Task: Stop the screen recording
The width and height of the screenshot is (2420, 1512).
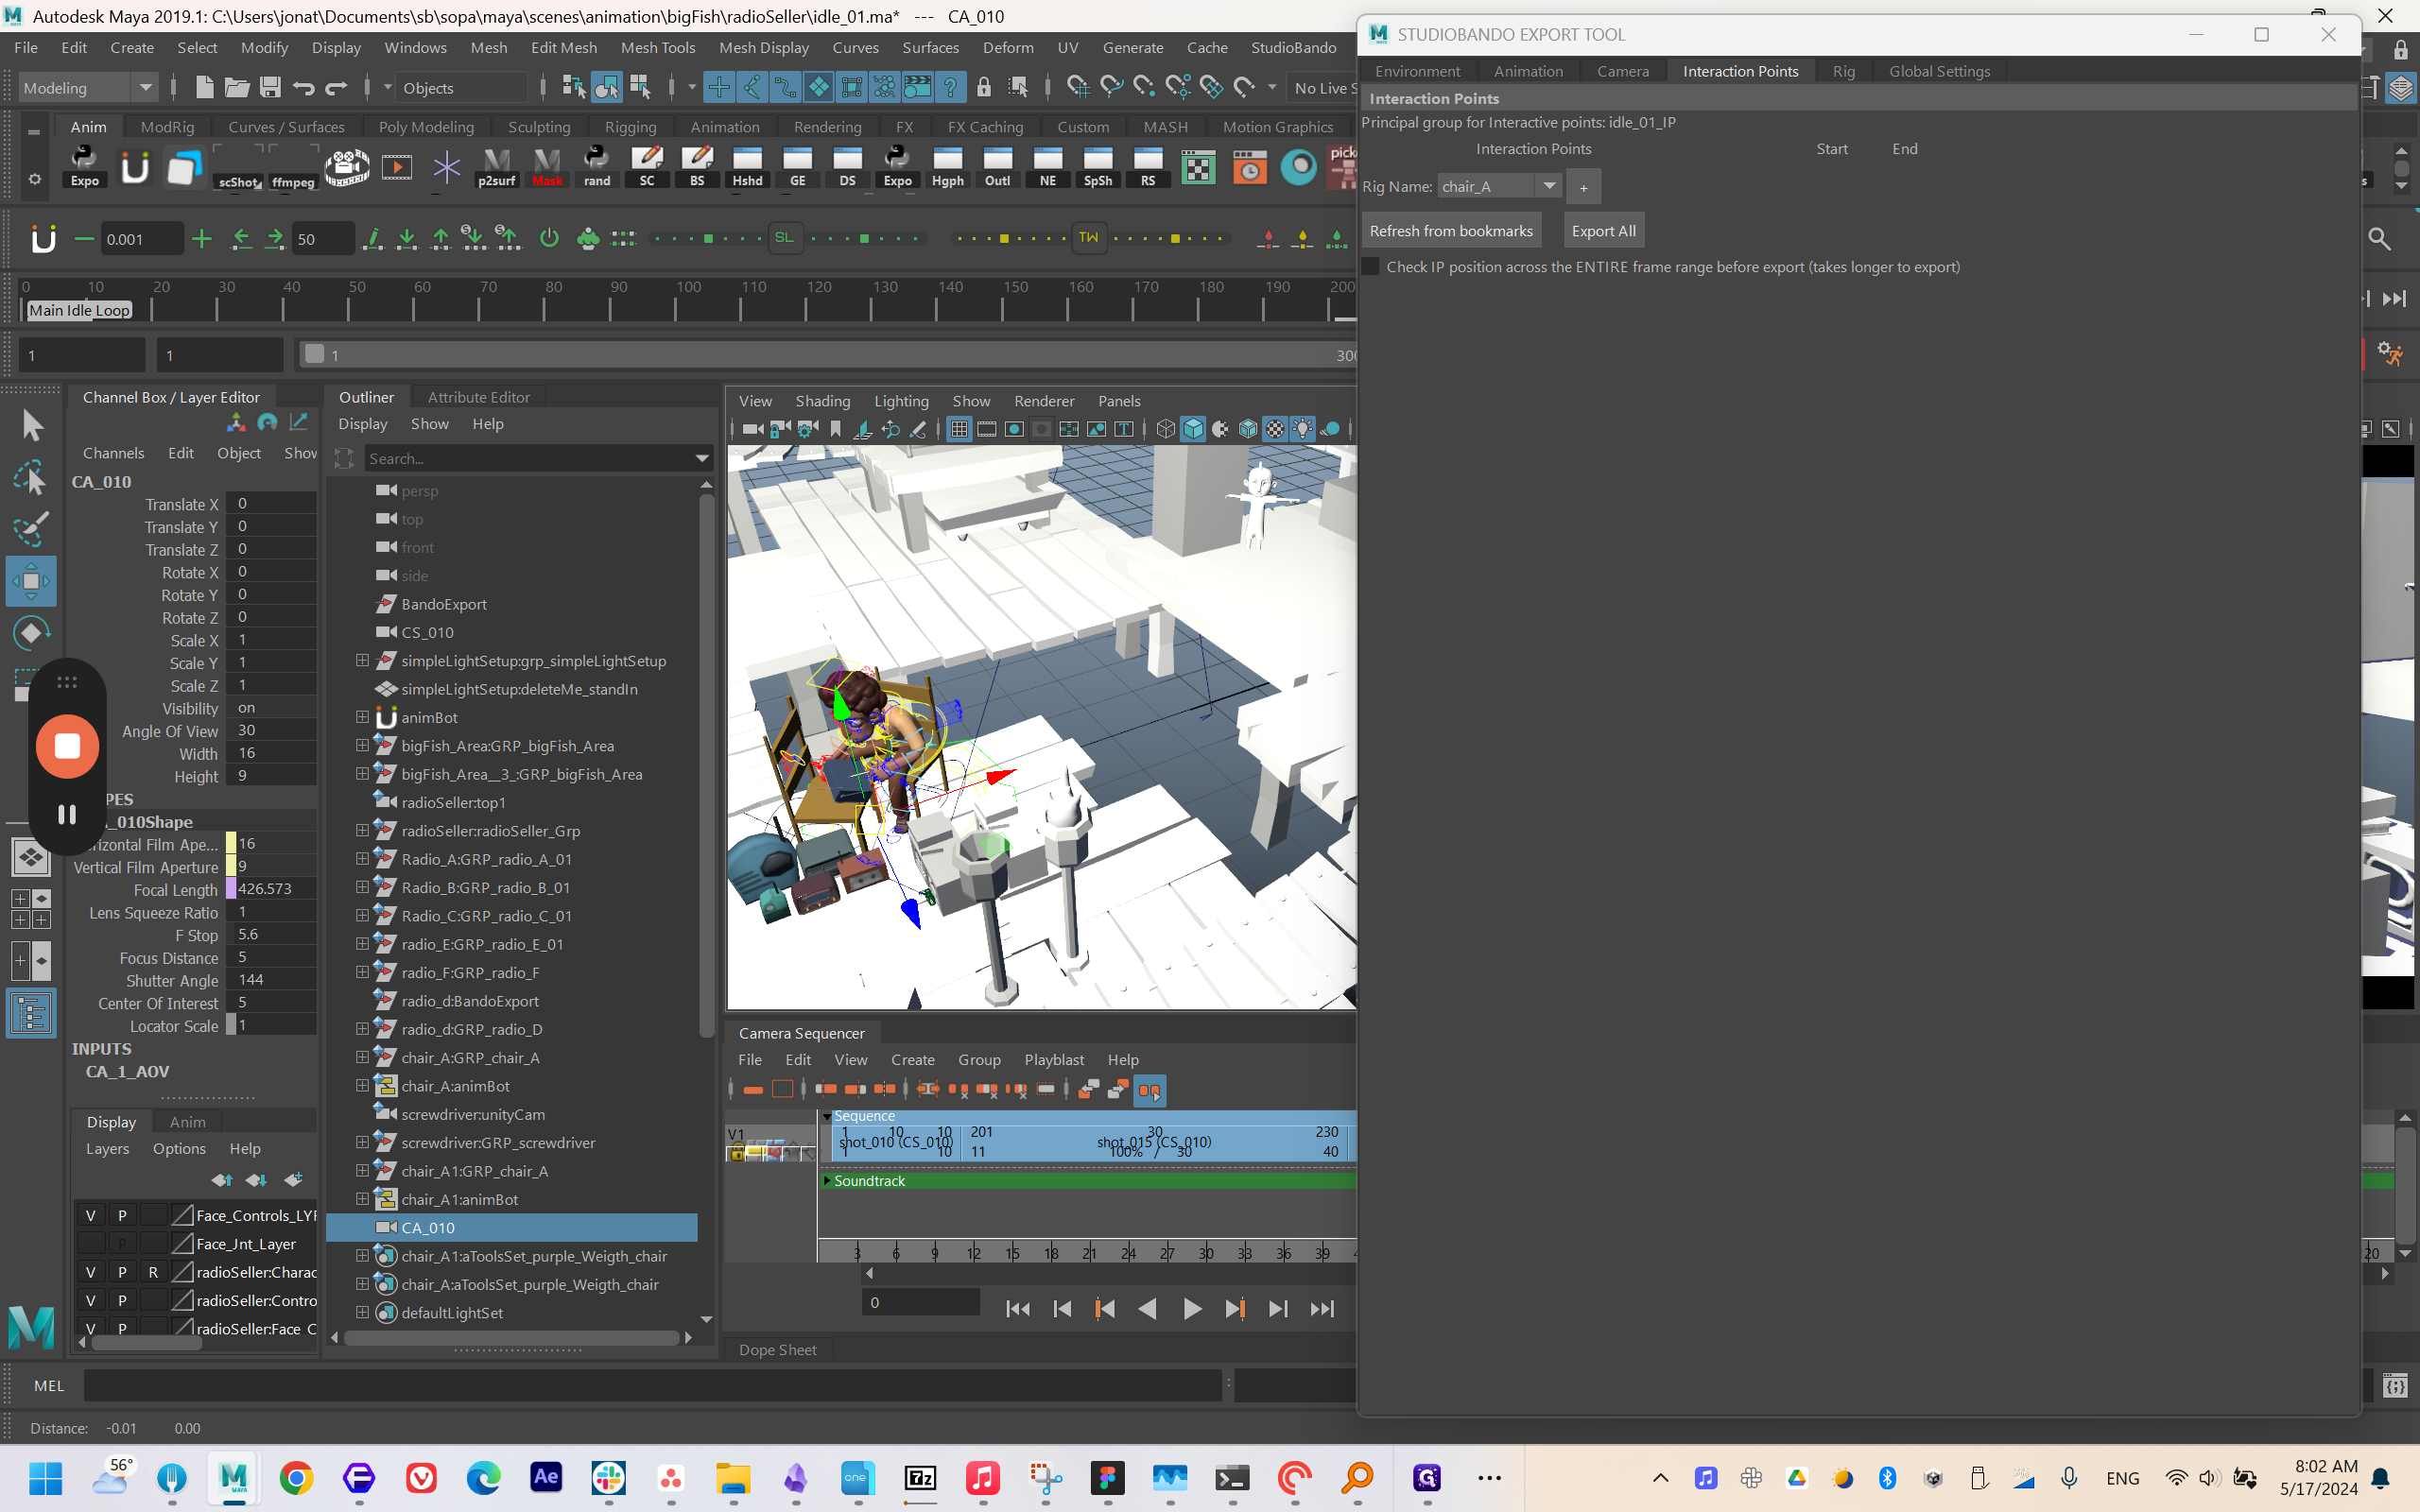Action: pos(67,746)
